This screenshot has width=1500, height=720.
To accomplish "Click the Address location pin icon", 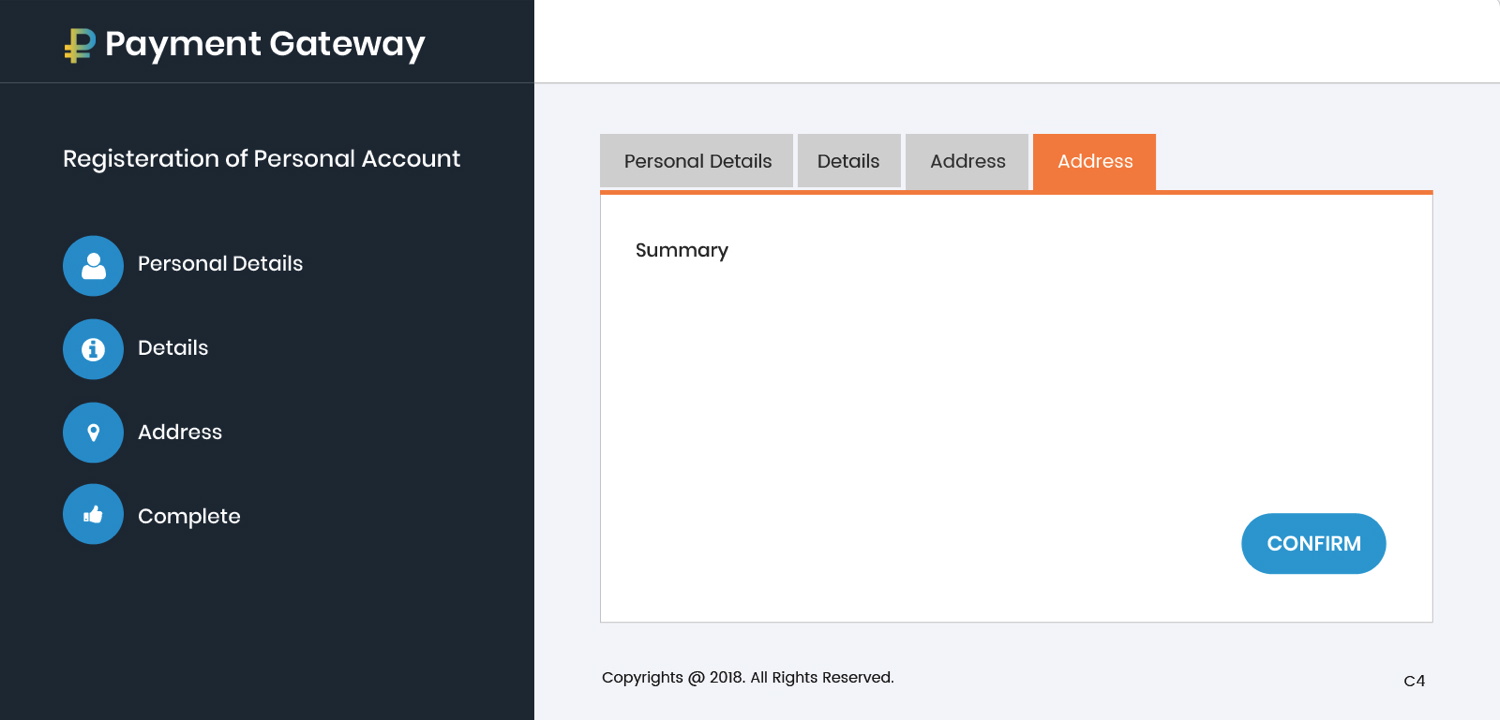I will tap(93, 433).
